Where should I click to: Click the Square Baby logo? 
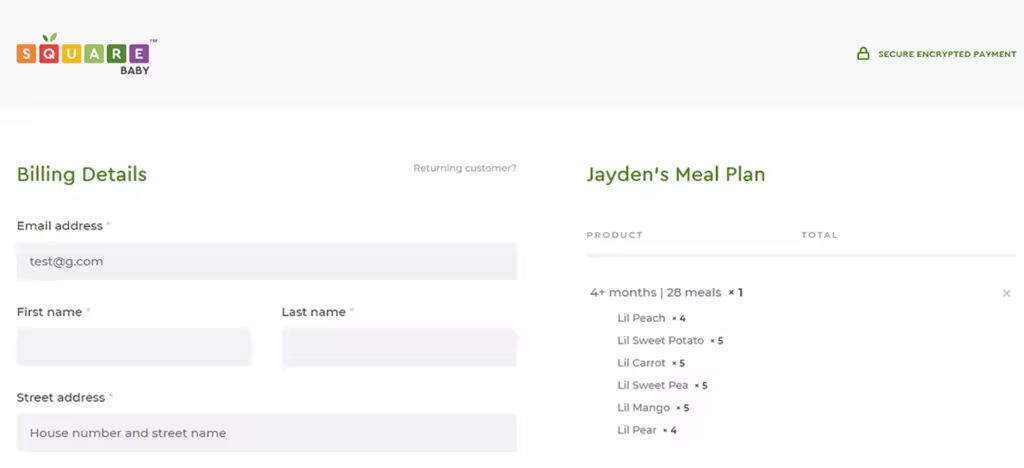pyautogui.click(x=87, y=54)
